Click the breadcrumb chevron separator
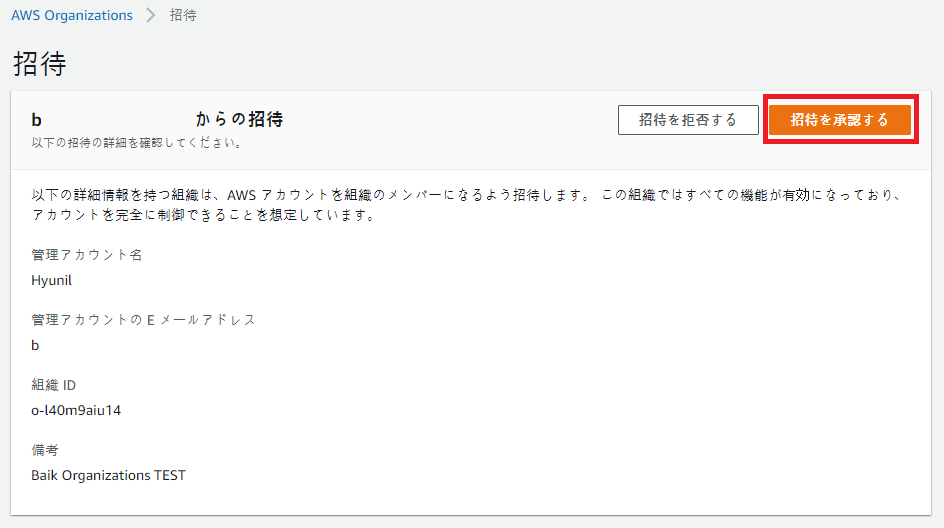 click(x=151, y=16)
